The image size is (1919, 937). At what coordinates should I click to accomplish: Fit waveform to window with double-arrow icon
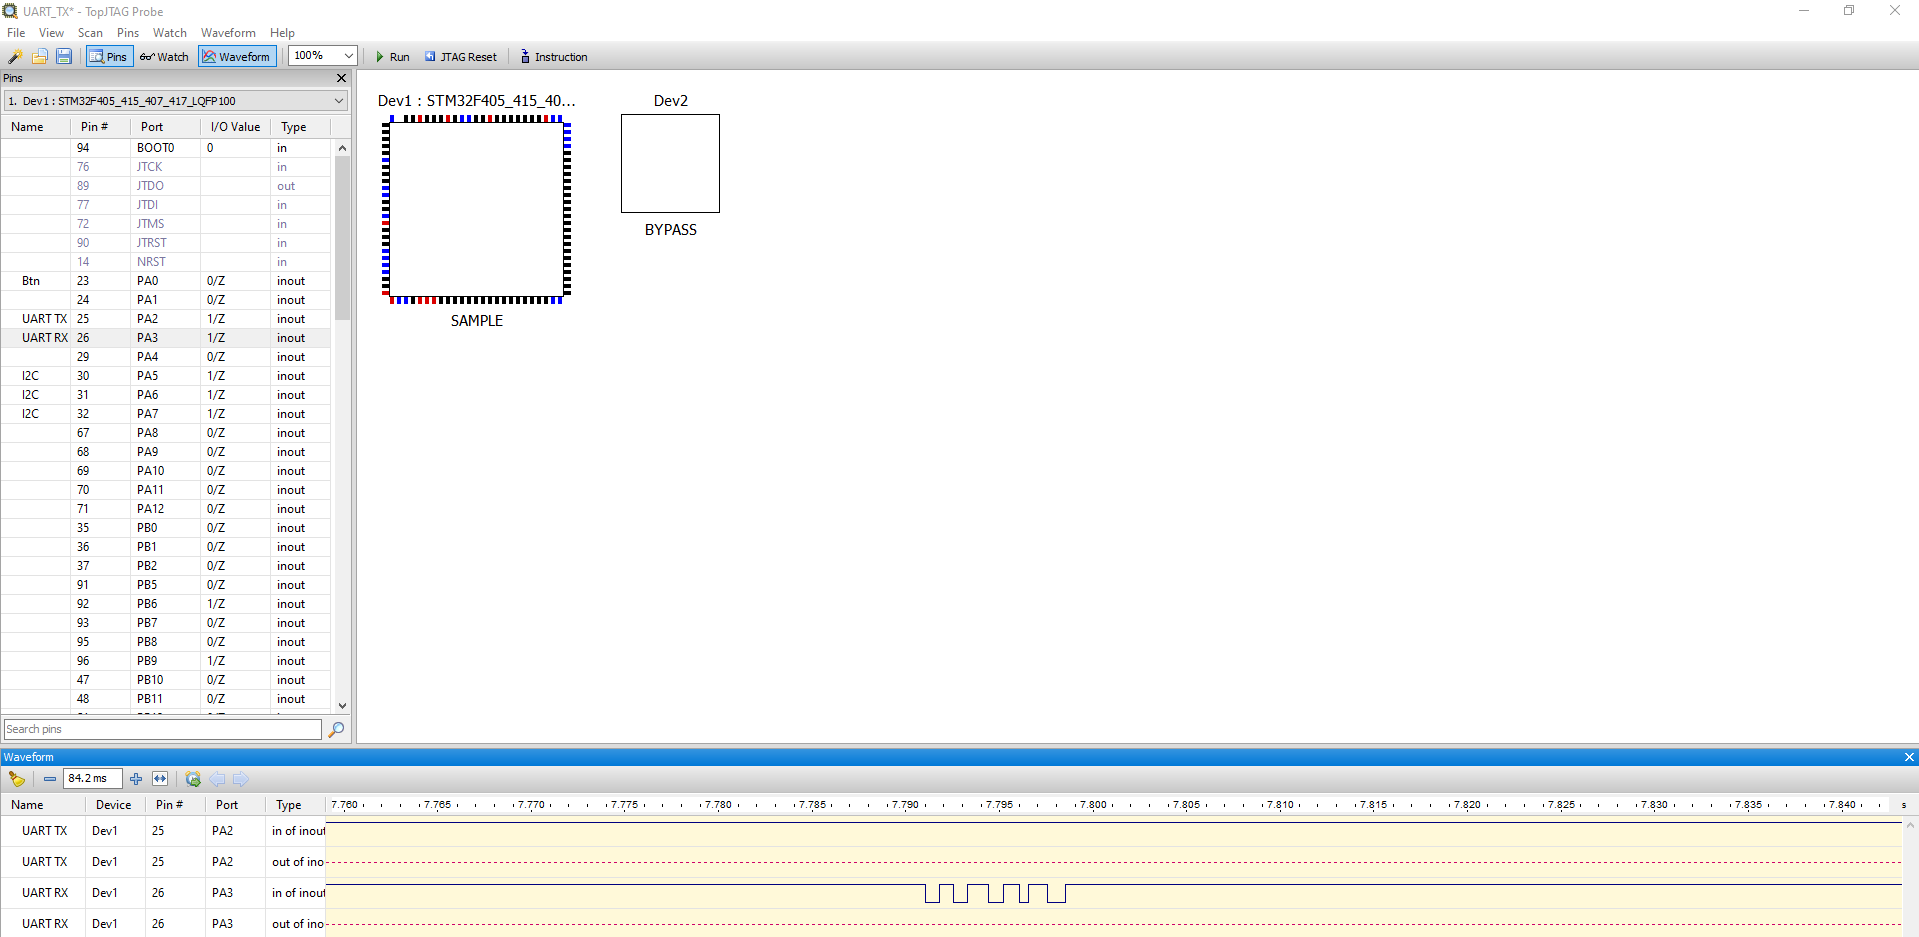(160, 779)
